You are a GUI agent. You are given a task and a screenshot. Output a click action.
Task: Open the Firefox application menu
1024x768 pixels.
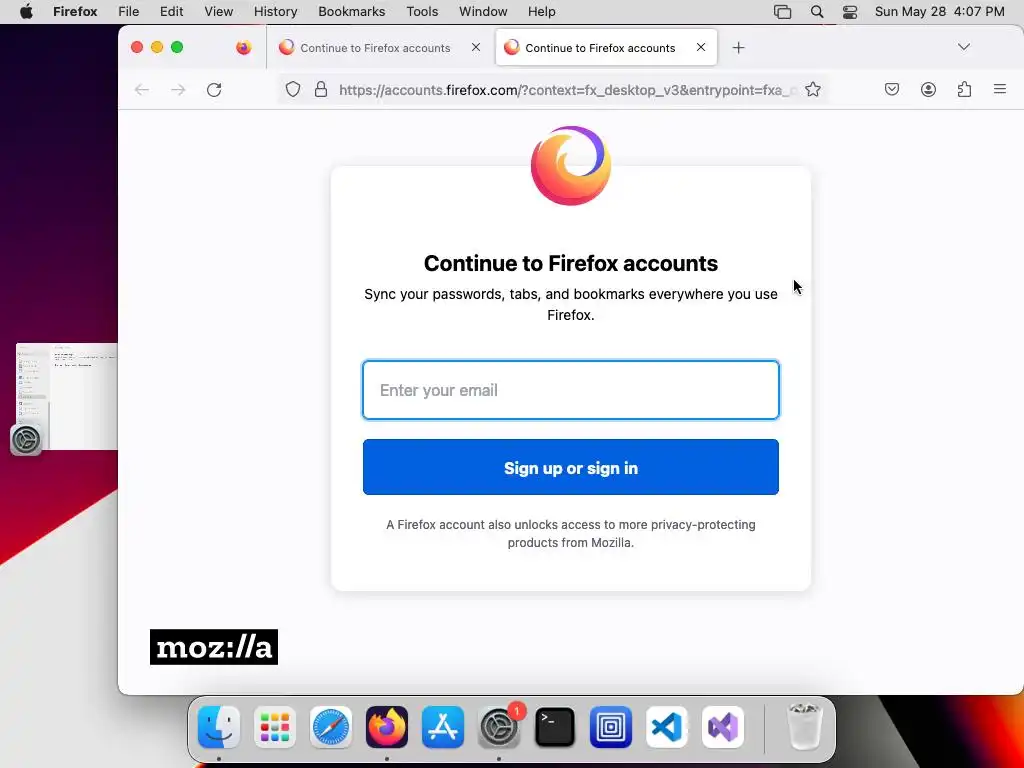coord(75,12)
